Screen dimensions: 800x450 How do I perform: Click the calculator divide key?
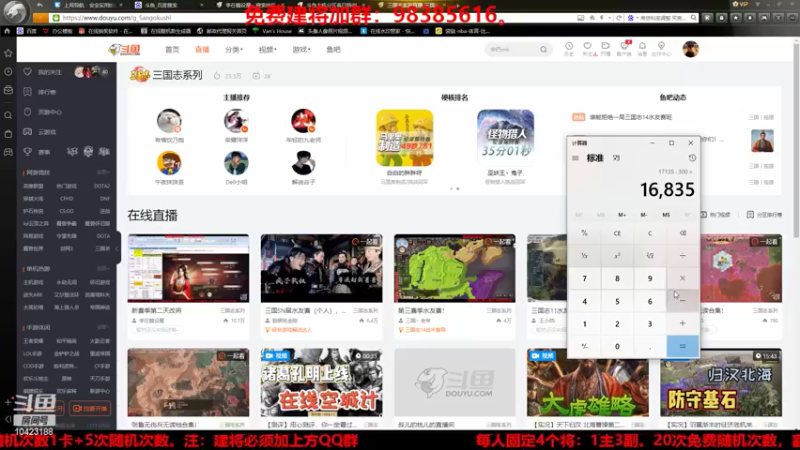click(683, 256)
